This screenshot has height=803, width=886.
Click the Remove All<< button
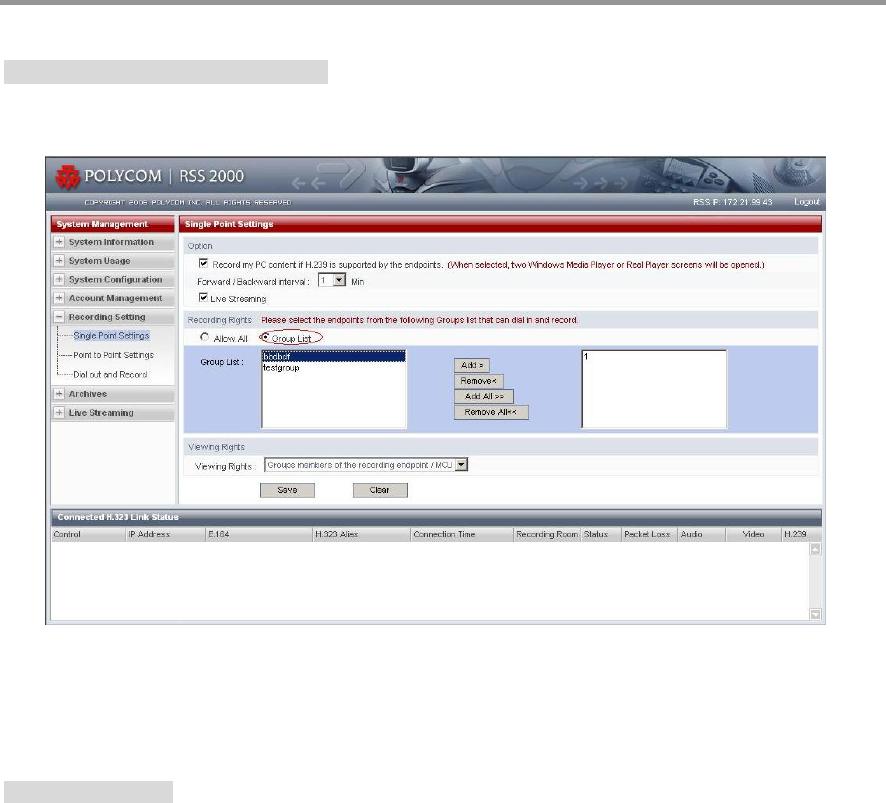(491, 412)
